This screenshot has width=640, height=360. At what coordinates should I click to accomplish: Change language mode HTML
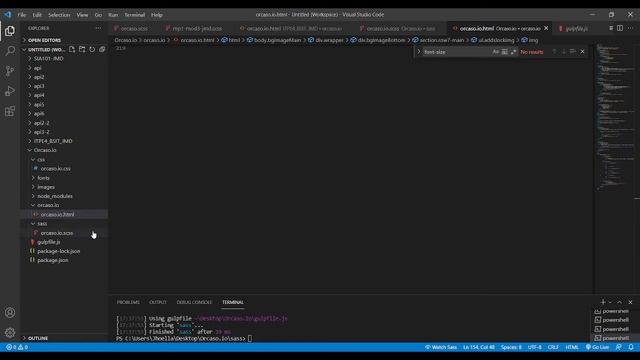(572, 347)
